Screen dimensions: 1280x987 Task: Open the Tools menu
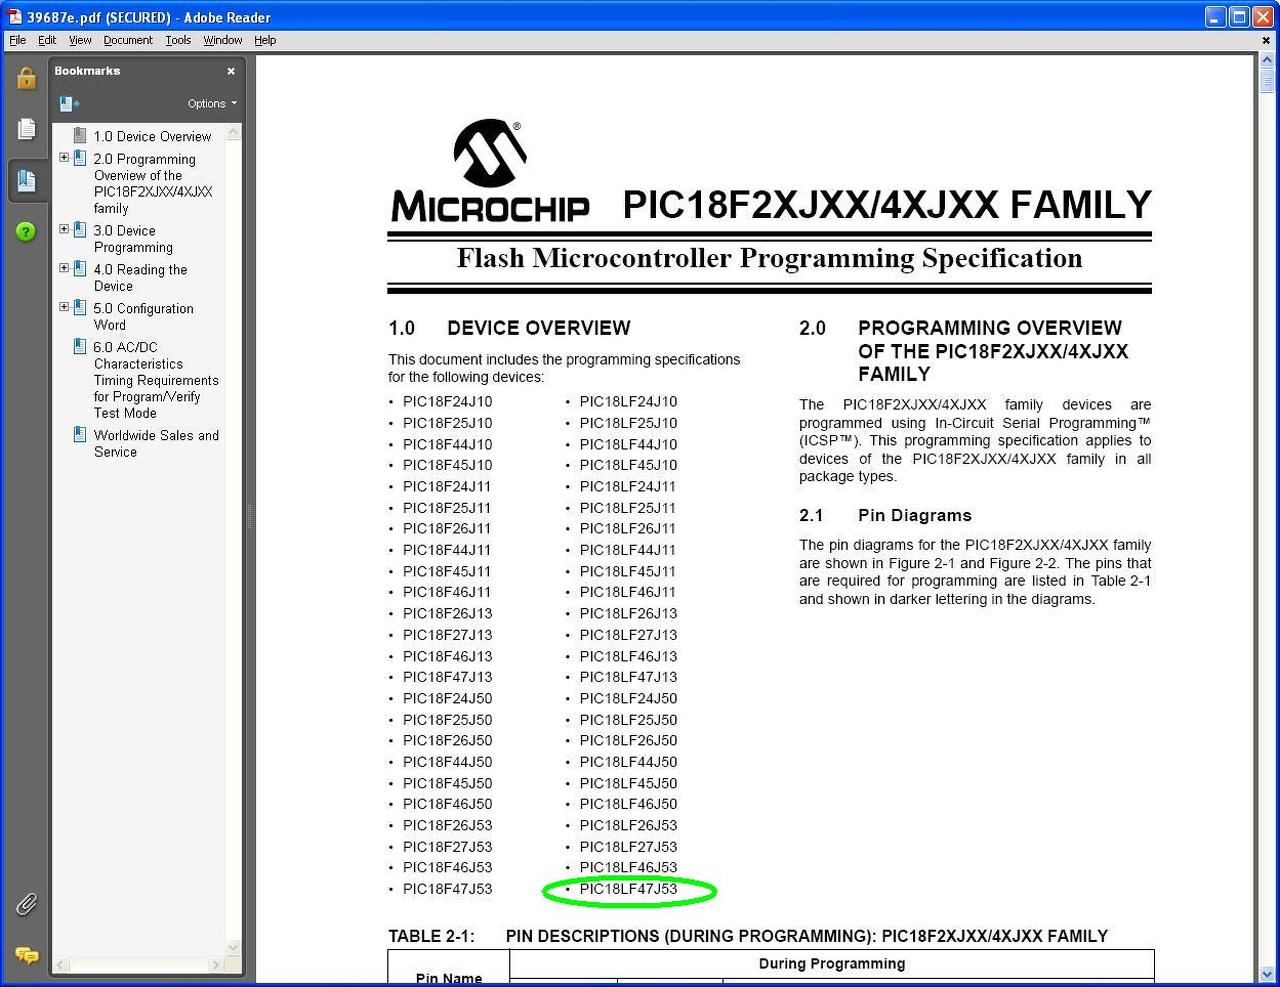coord(178,40)
